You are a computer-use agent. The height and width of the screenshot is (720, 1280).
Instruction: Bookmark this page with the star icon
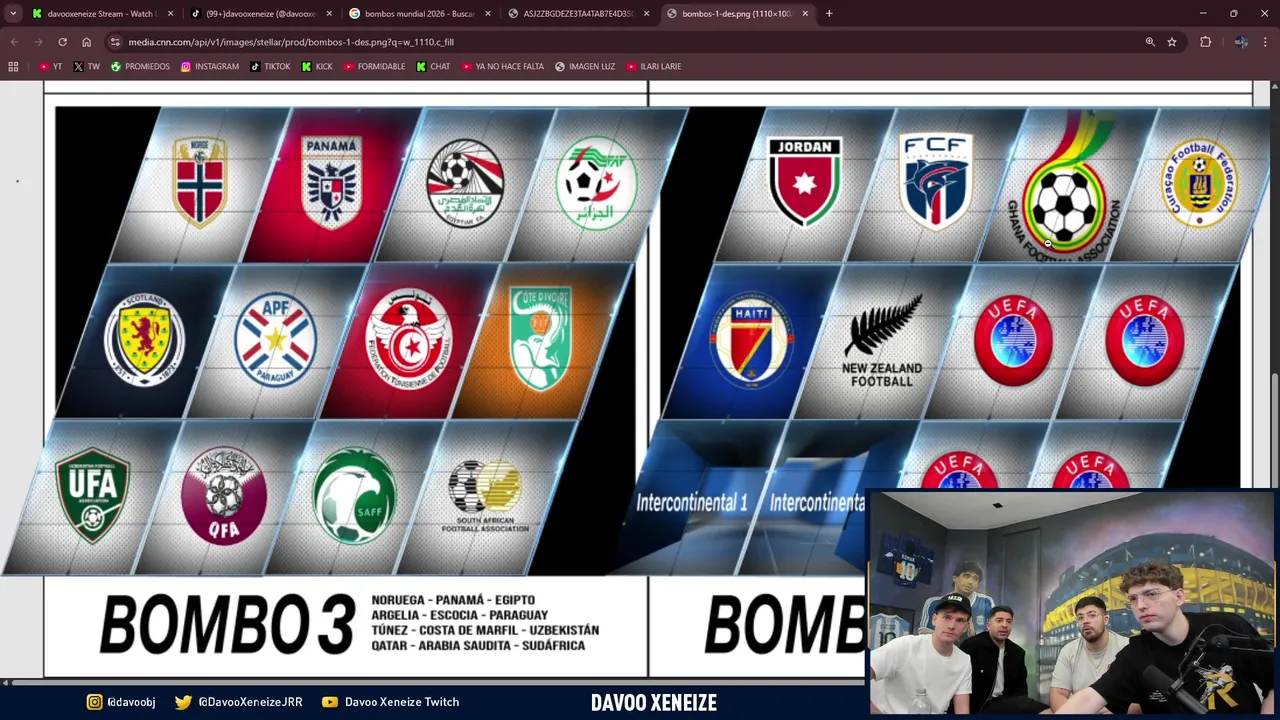1172,42
